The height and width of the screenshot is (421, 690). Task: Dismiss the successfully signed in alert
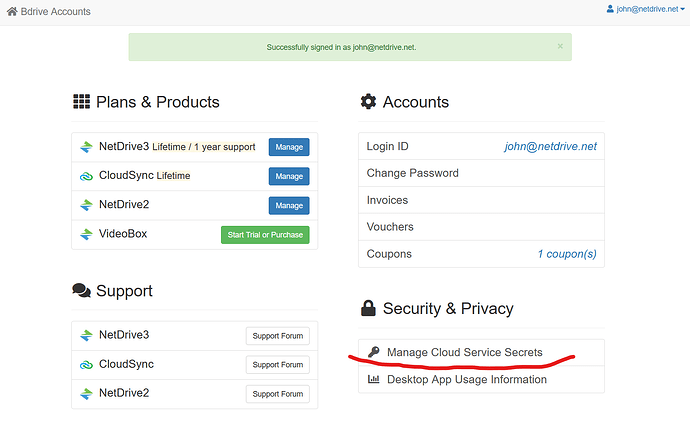(x=559, y=46)
